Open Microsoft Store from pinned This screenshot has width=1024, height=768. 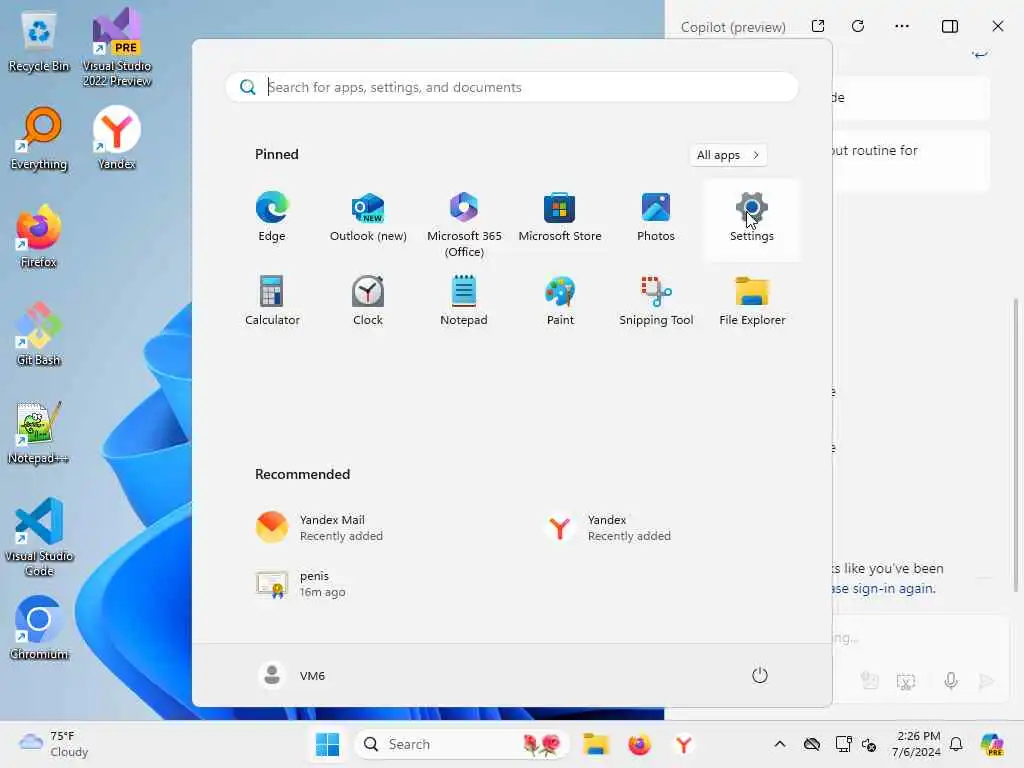tap(560, 217)
